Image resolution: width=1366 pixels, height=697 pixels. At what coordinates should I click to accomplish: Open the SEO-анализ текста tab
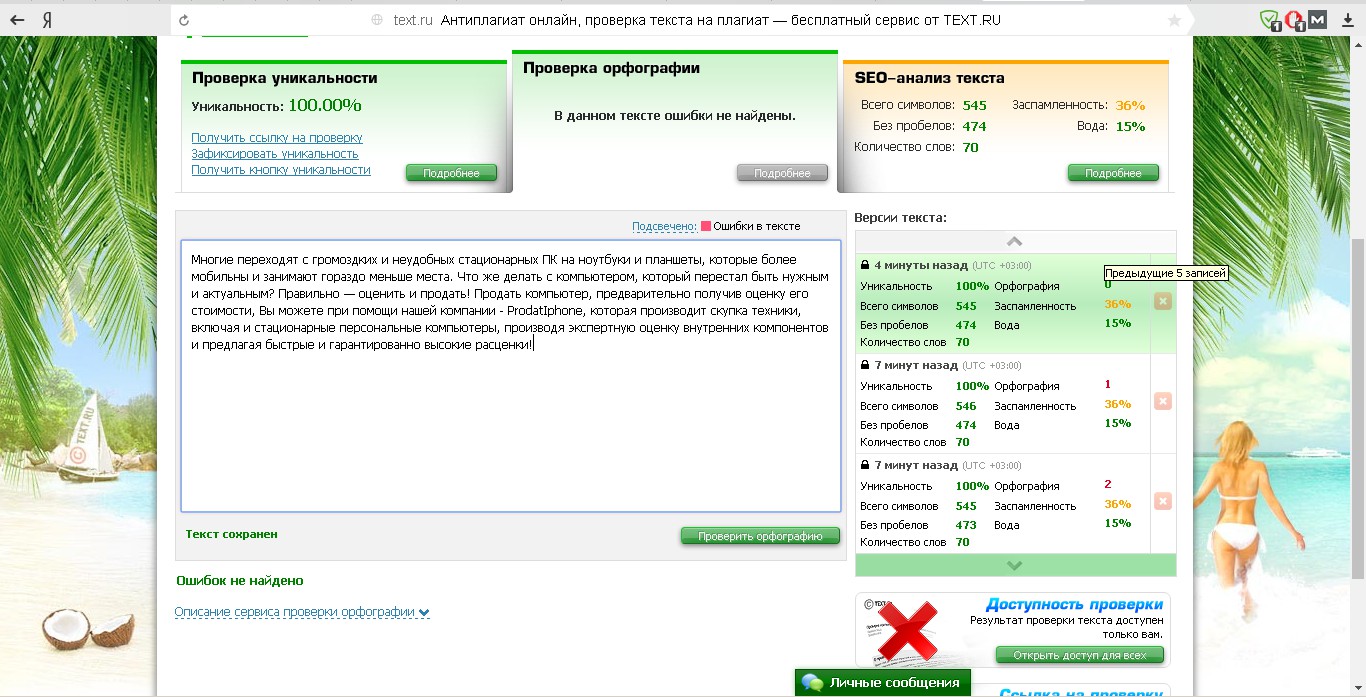pyautogui.click(x=930, y=77)
